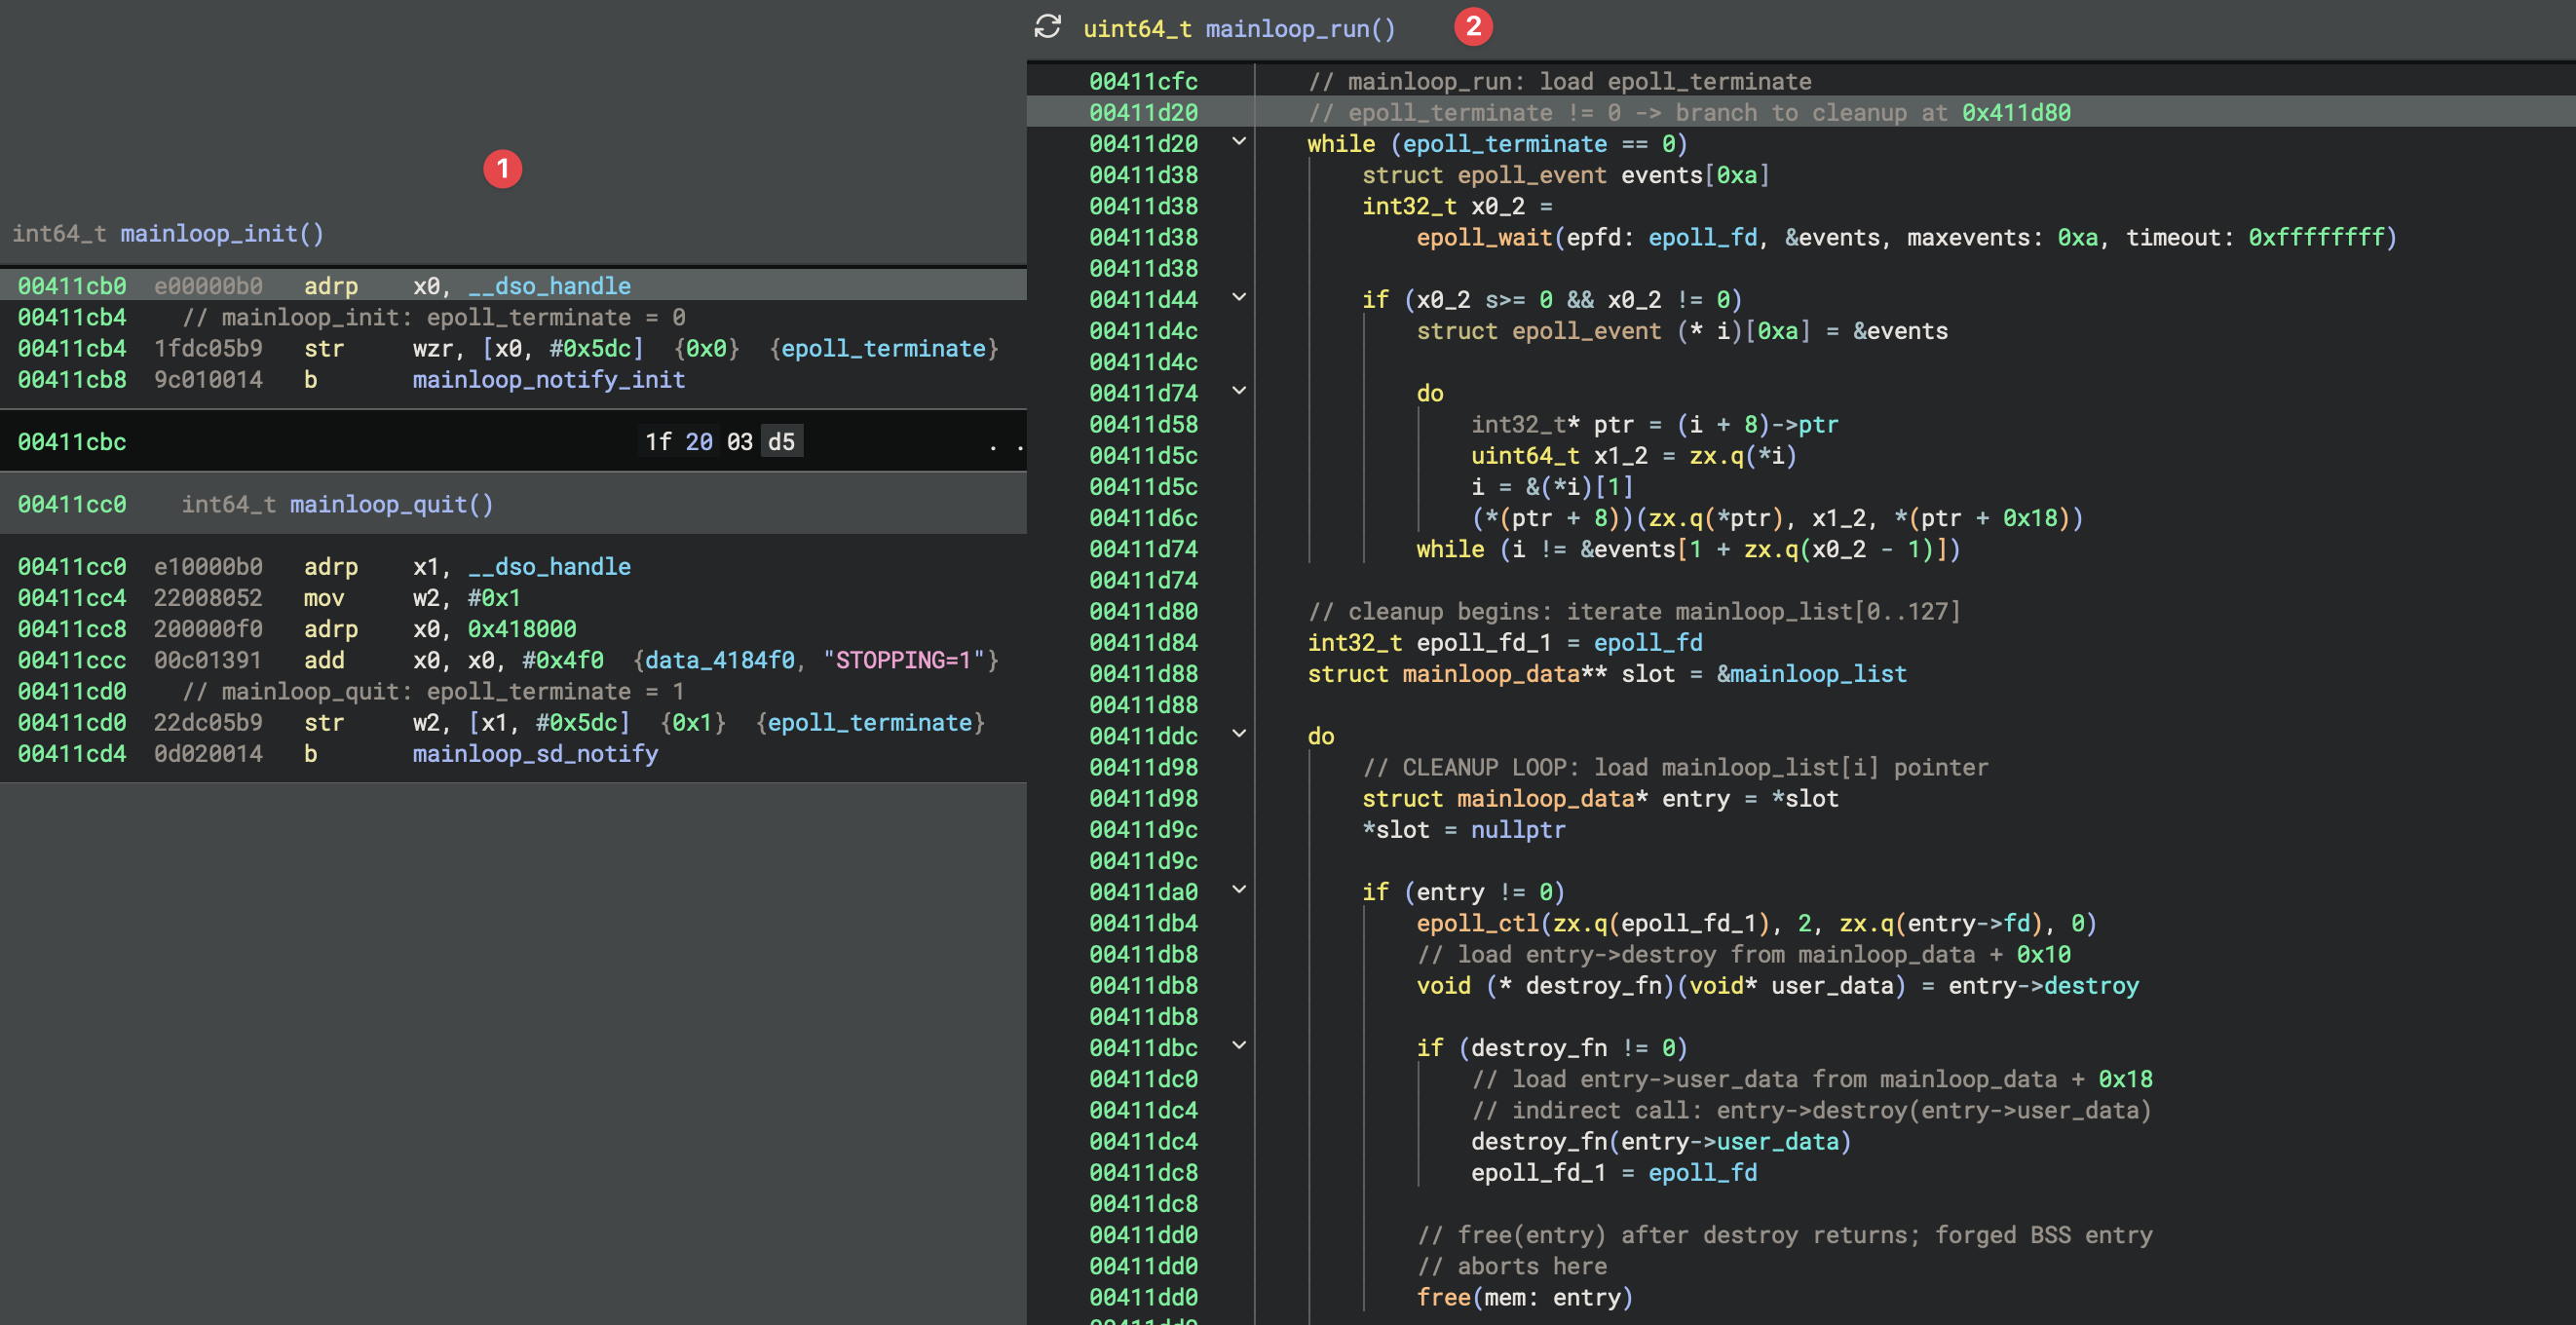The height and width of the screenshot is (1325, 2576).
Task: Select address 00411cb0 in disassembly
Action: (72, 286)
